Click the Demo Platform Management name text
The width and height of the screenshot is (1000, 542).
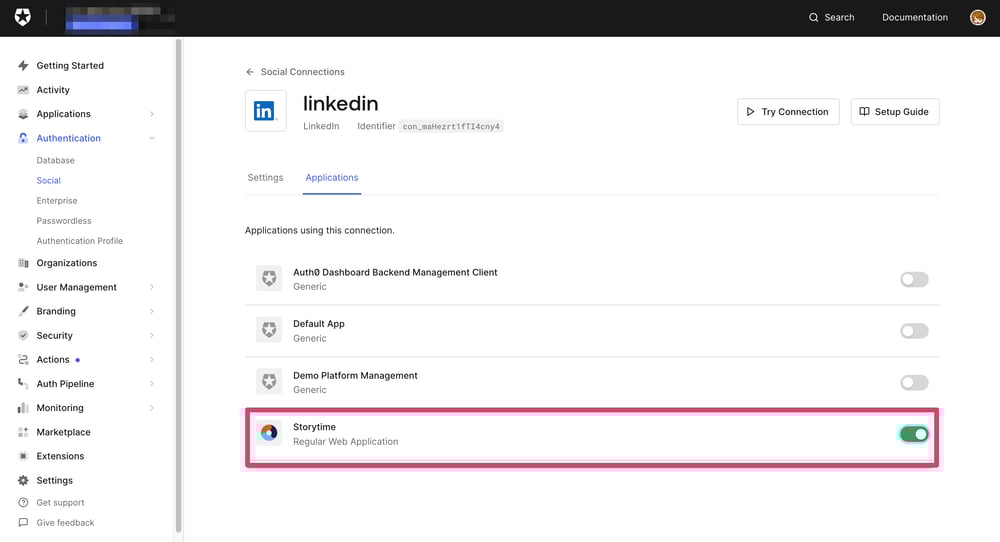coord(355,376)
